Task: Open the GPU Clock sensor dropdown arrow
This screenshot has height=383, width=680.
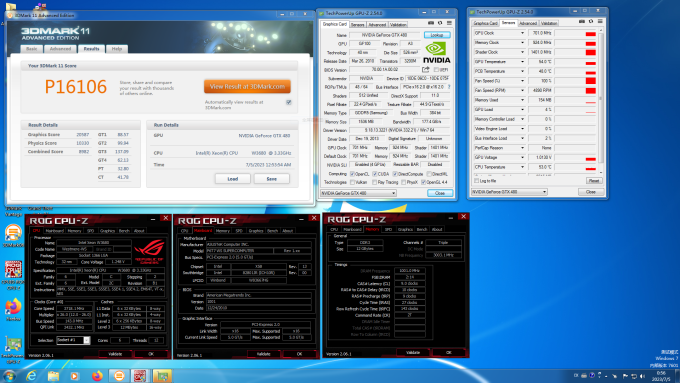Action: point(522,33)
